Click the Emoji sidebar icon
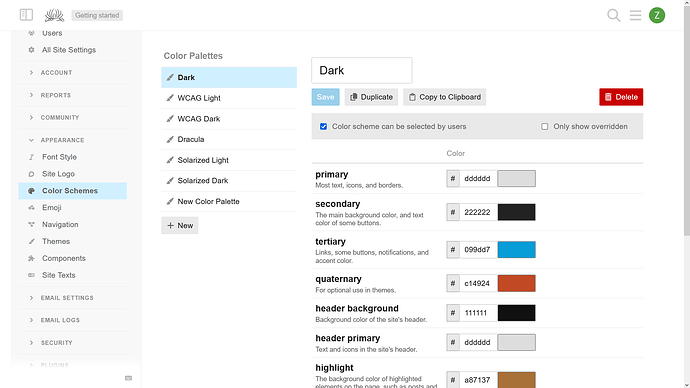The width and height of the screenshot is (690, 388). coord(31,208)
